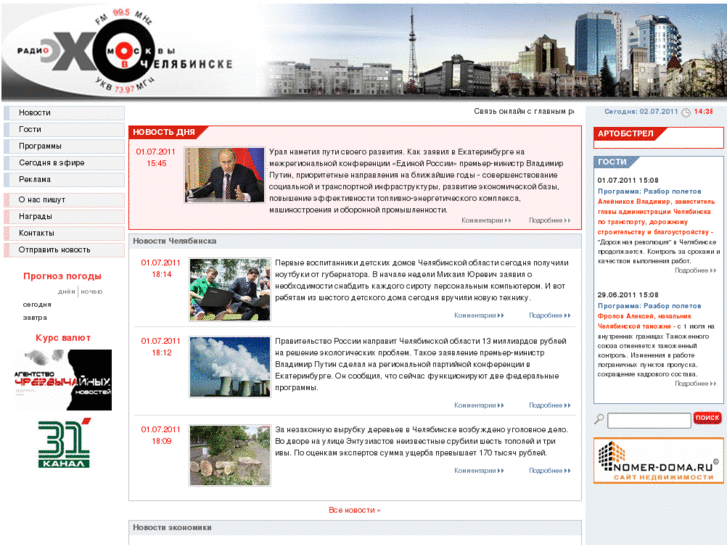Click the Курс валют heading
The image size is (727, 545).
click(x=63, y=338)
